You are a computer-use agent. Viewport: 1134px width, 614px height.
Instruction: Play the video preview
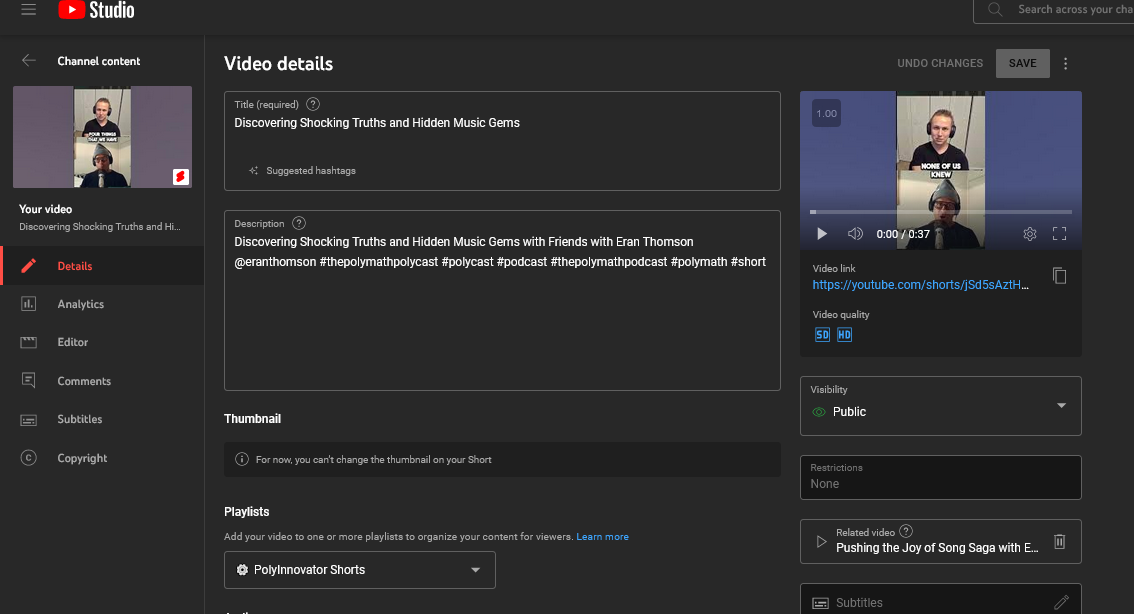(822, 234)
